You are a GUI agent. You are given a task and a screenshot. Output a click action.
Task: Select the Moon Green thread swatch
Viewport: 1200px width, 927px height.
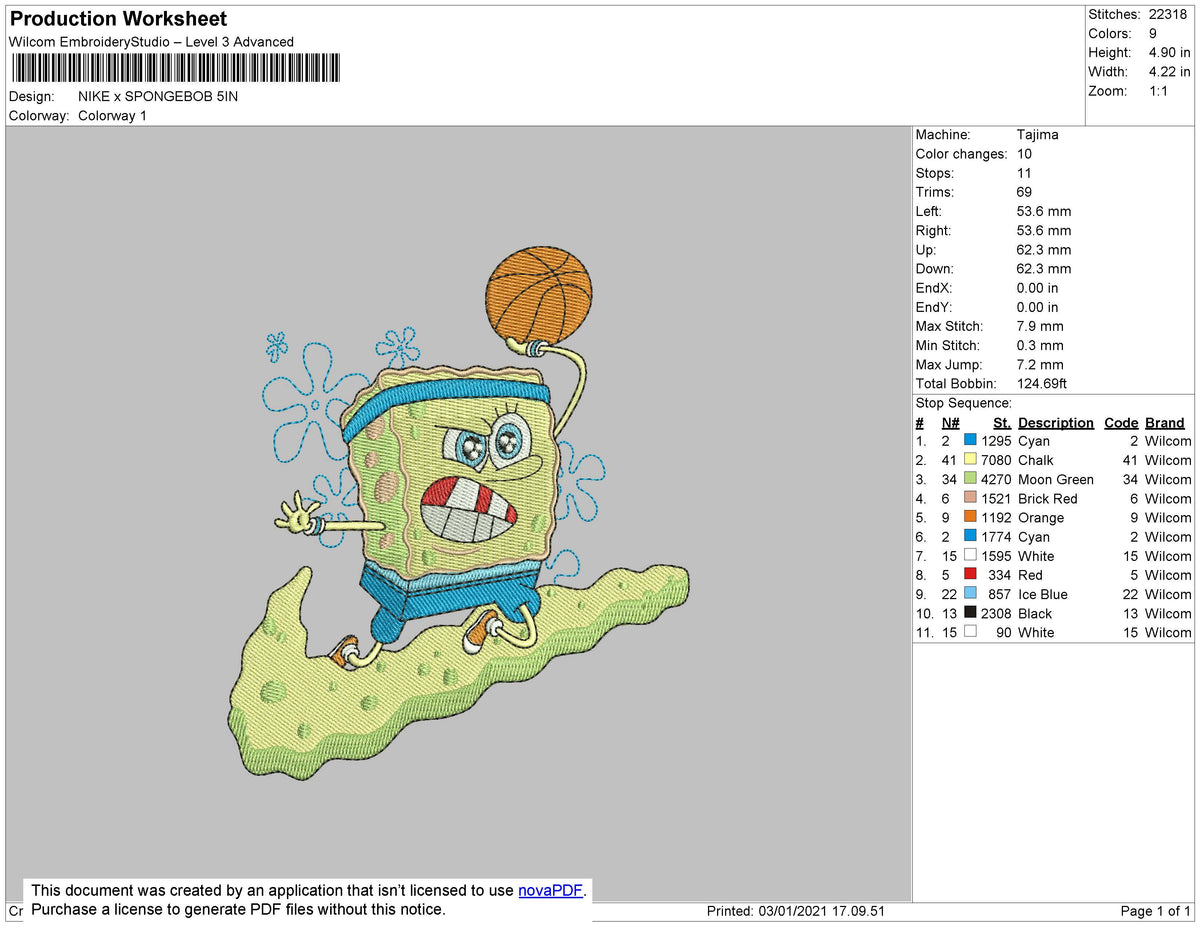(x=969, y=479)
